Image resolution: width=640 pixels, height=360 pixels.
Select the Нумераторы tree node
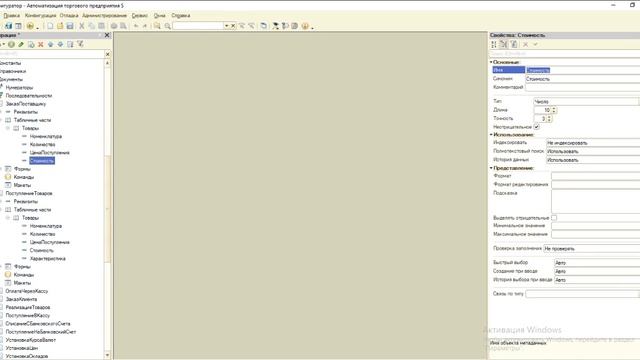pyautogui.click(x=19, y=87)
